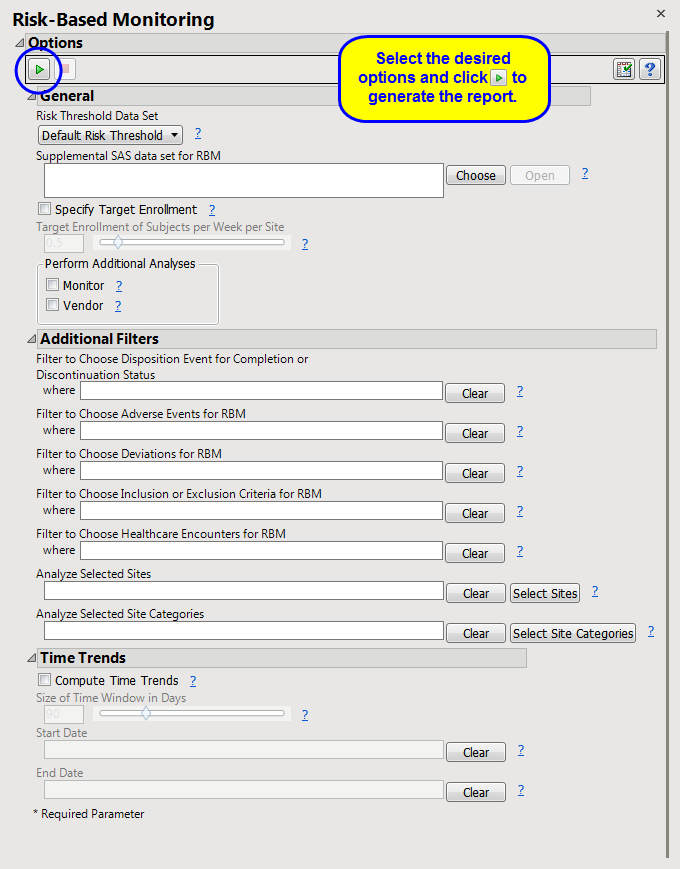Open help for Adverse Events filter
The image size is (680, 869).
pyautogui.click(x=520, y=431)
